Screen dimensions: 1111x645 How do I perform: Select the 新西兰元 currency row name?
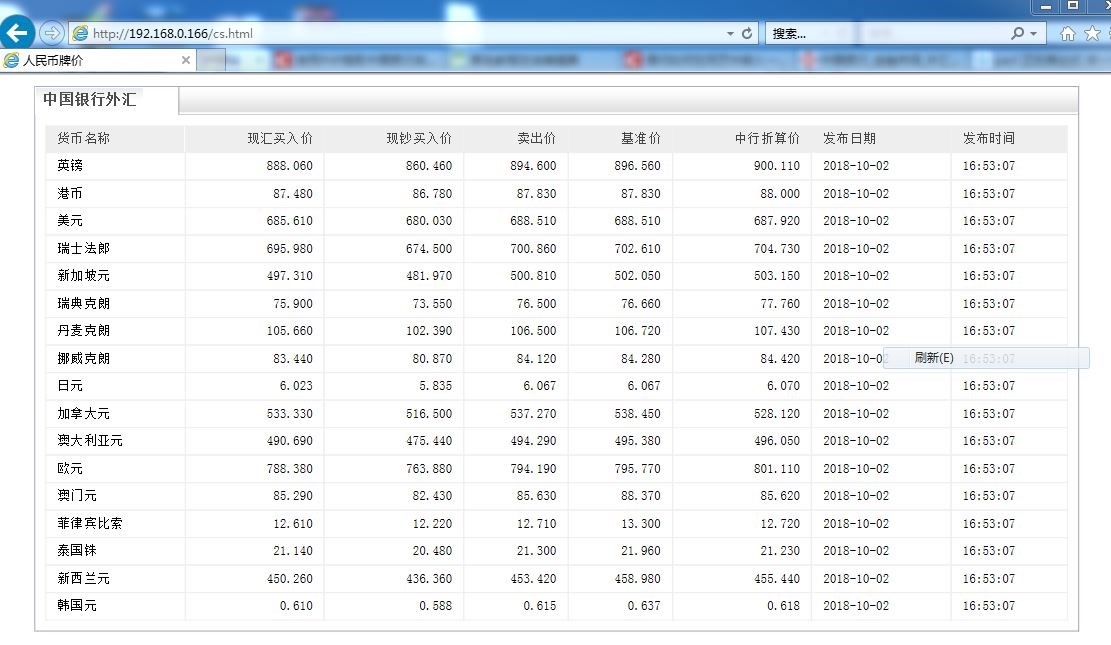(x=84, y=578)
